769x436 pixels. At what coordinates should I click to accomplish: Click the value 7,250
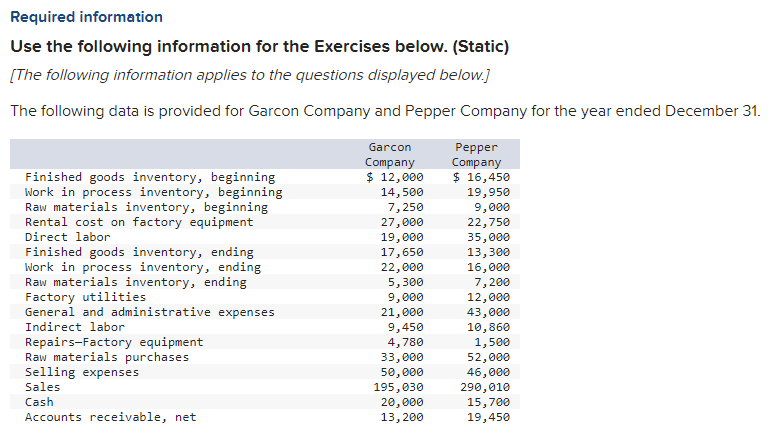(x=406, y=207)
